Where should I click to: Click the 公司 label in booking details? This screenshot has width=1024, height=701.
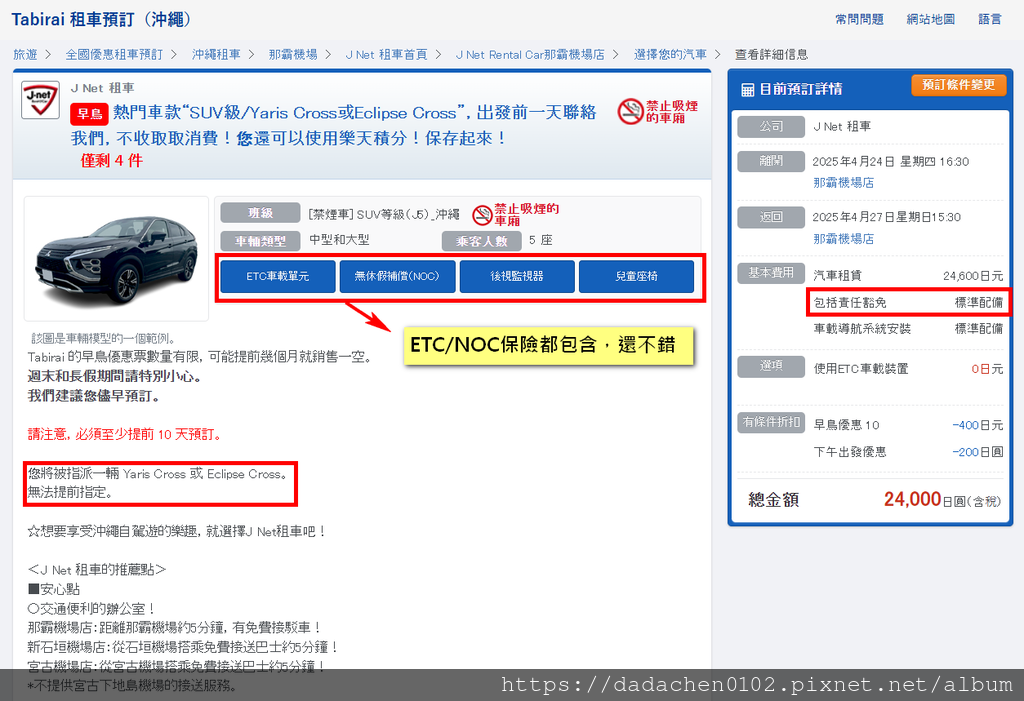click(771, 126)
